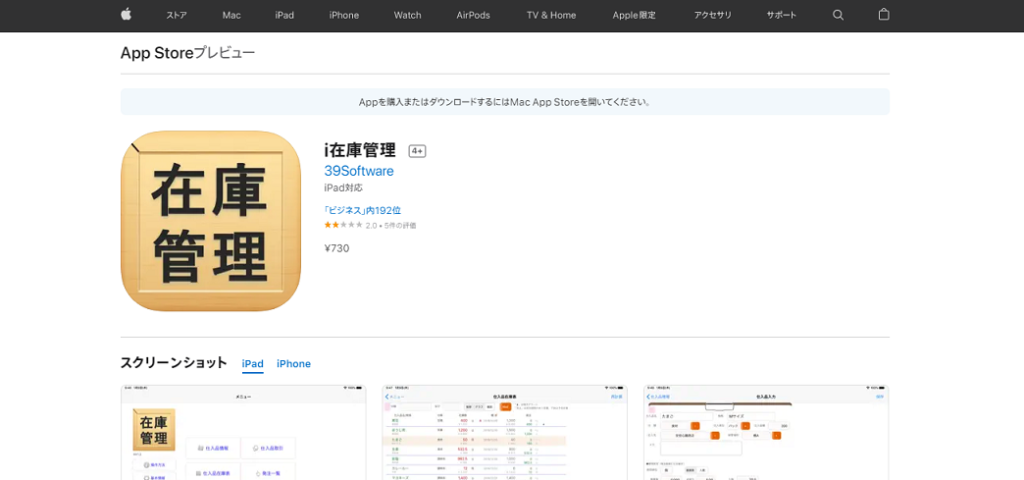1024x480 pixels.
Task: Open the AirPods menu item
Action: [473, 15]
